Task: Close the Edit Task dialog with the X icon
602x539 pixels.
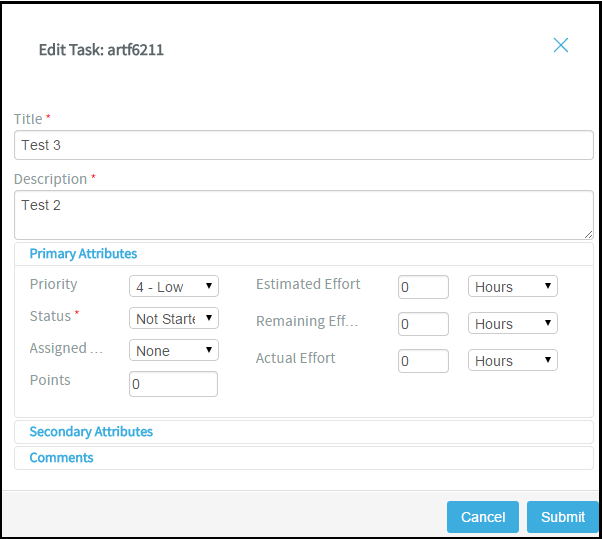Action: click(x=561, y=45)
